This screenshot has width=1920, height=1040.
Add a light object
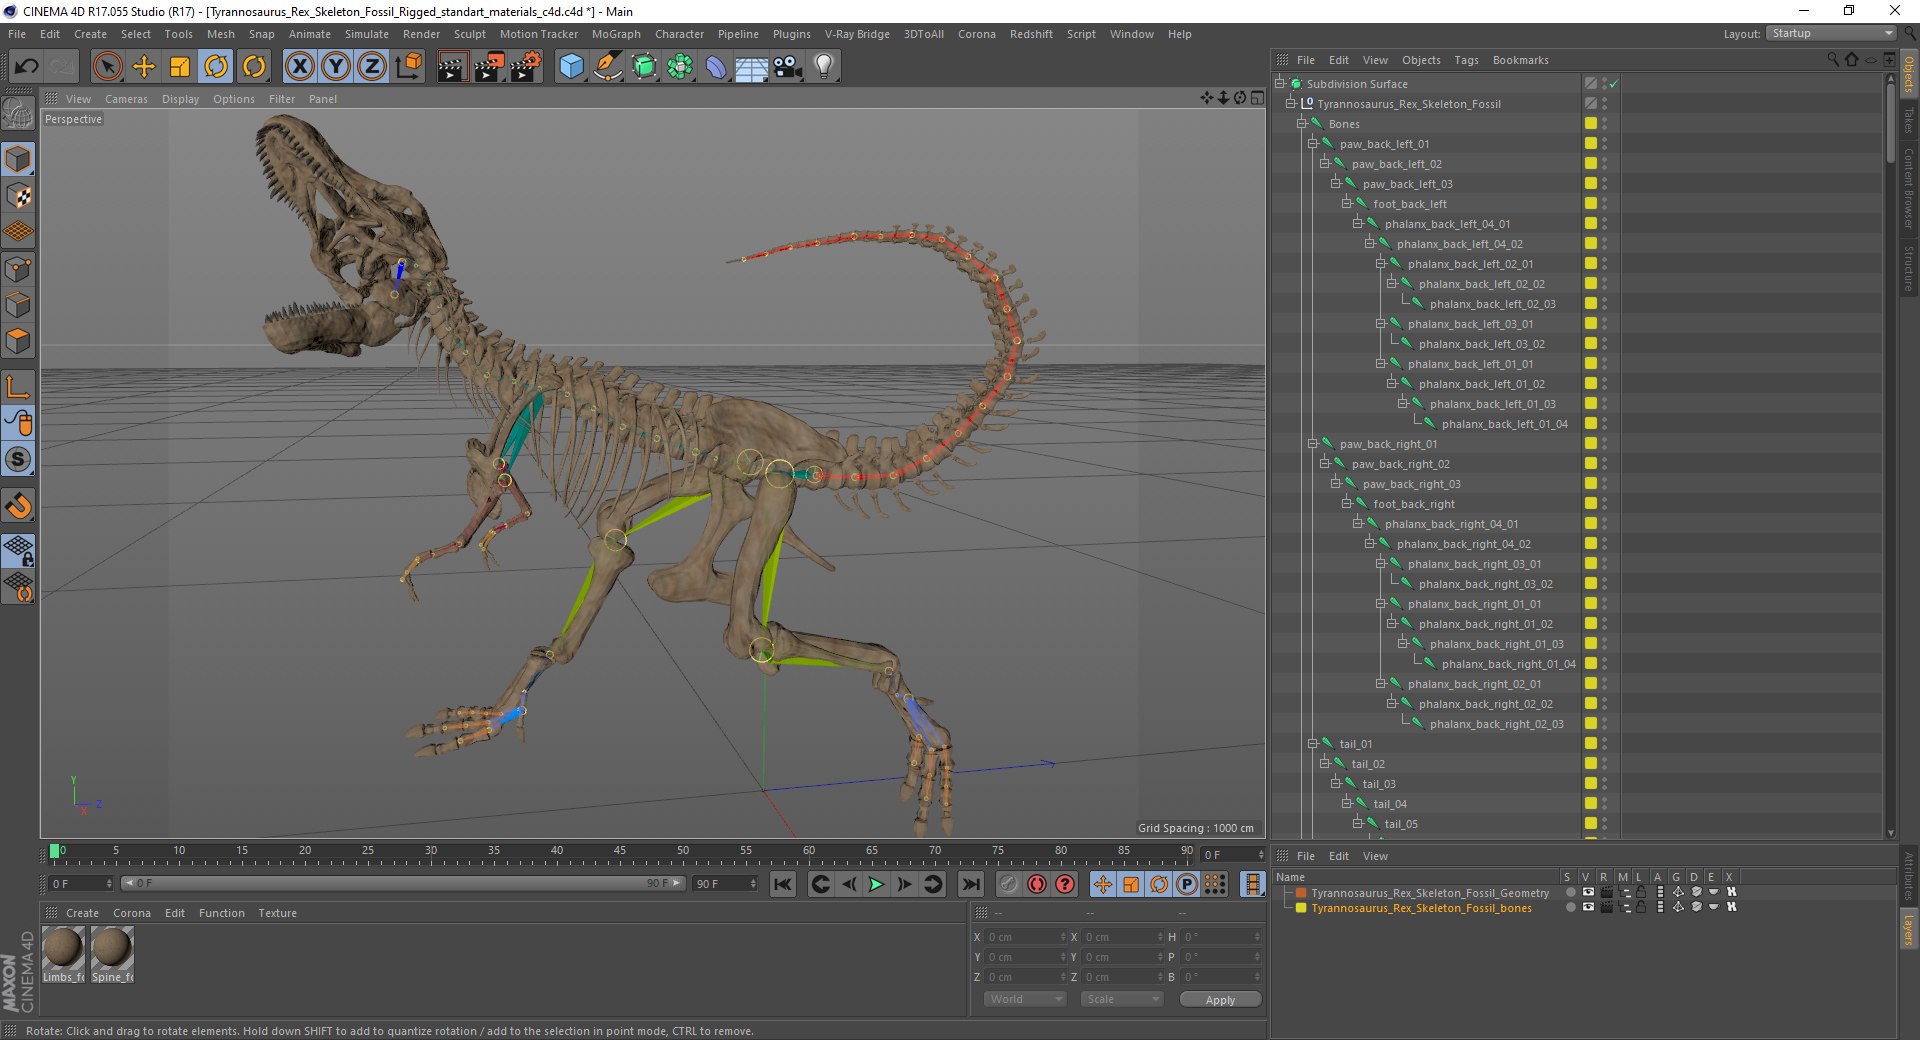coord(823,67)
